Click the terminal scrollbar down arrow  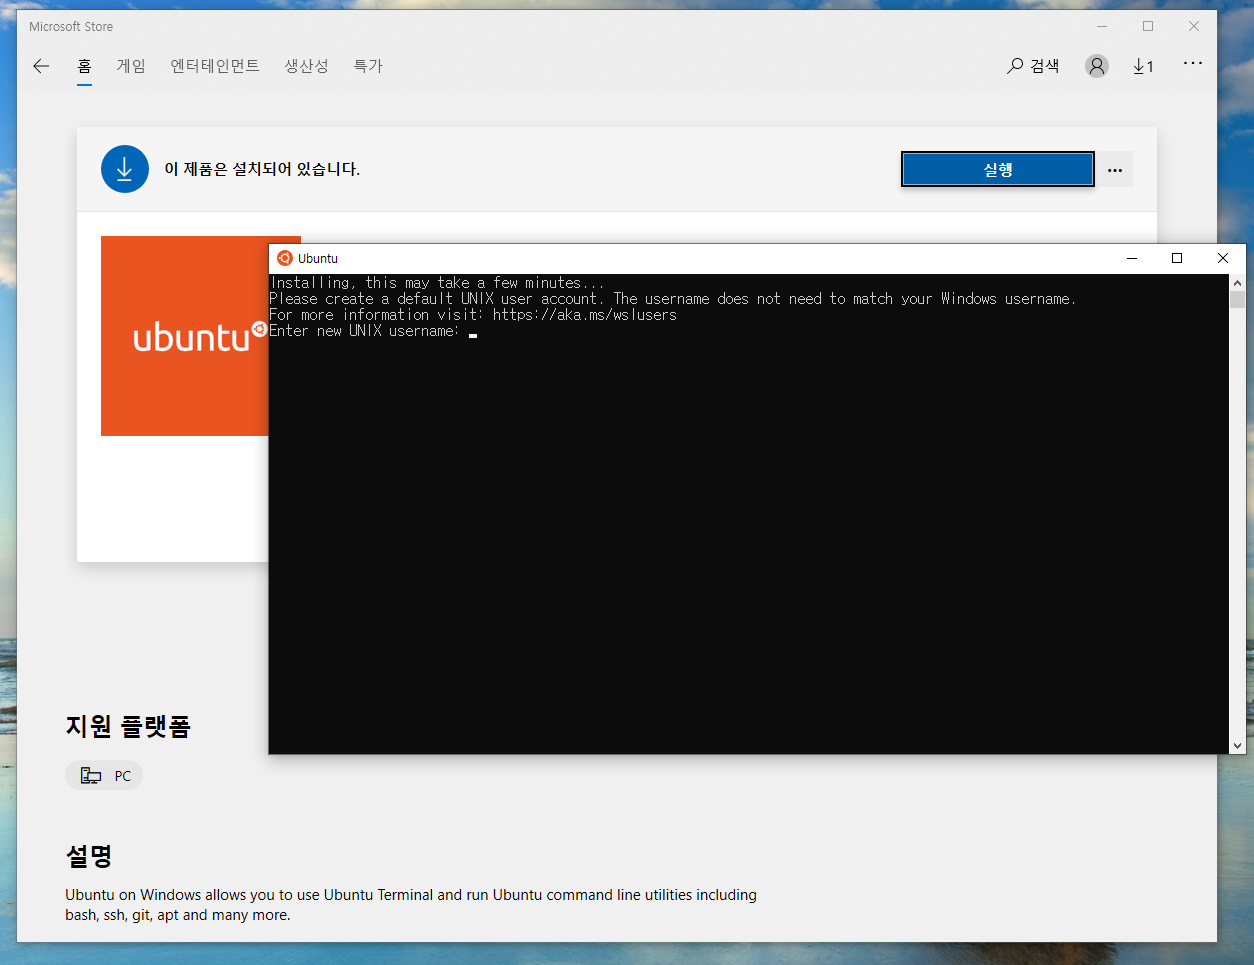(1238, 746)
